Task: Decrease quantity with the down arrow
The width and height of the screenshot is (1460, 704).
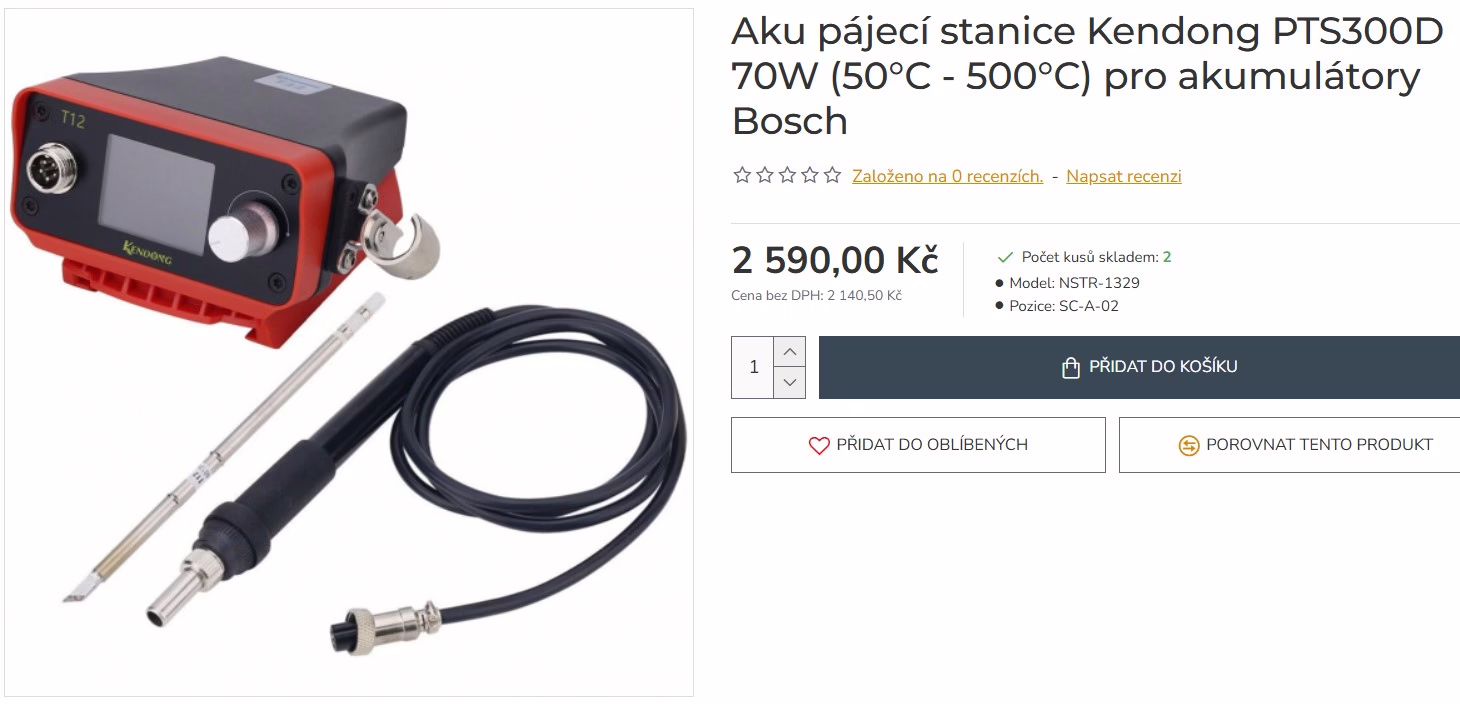Action: (789, 382)
